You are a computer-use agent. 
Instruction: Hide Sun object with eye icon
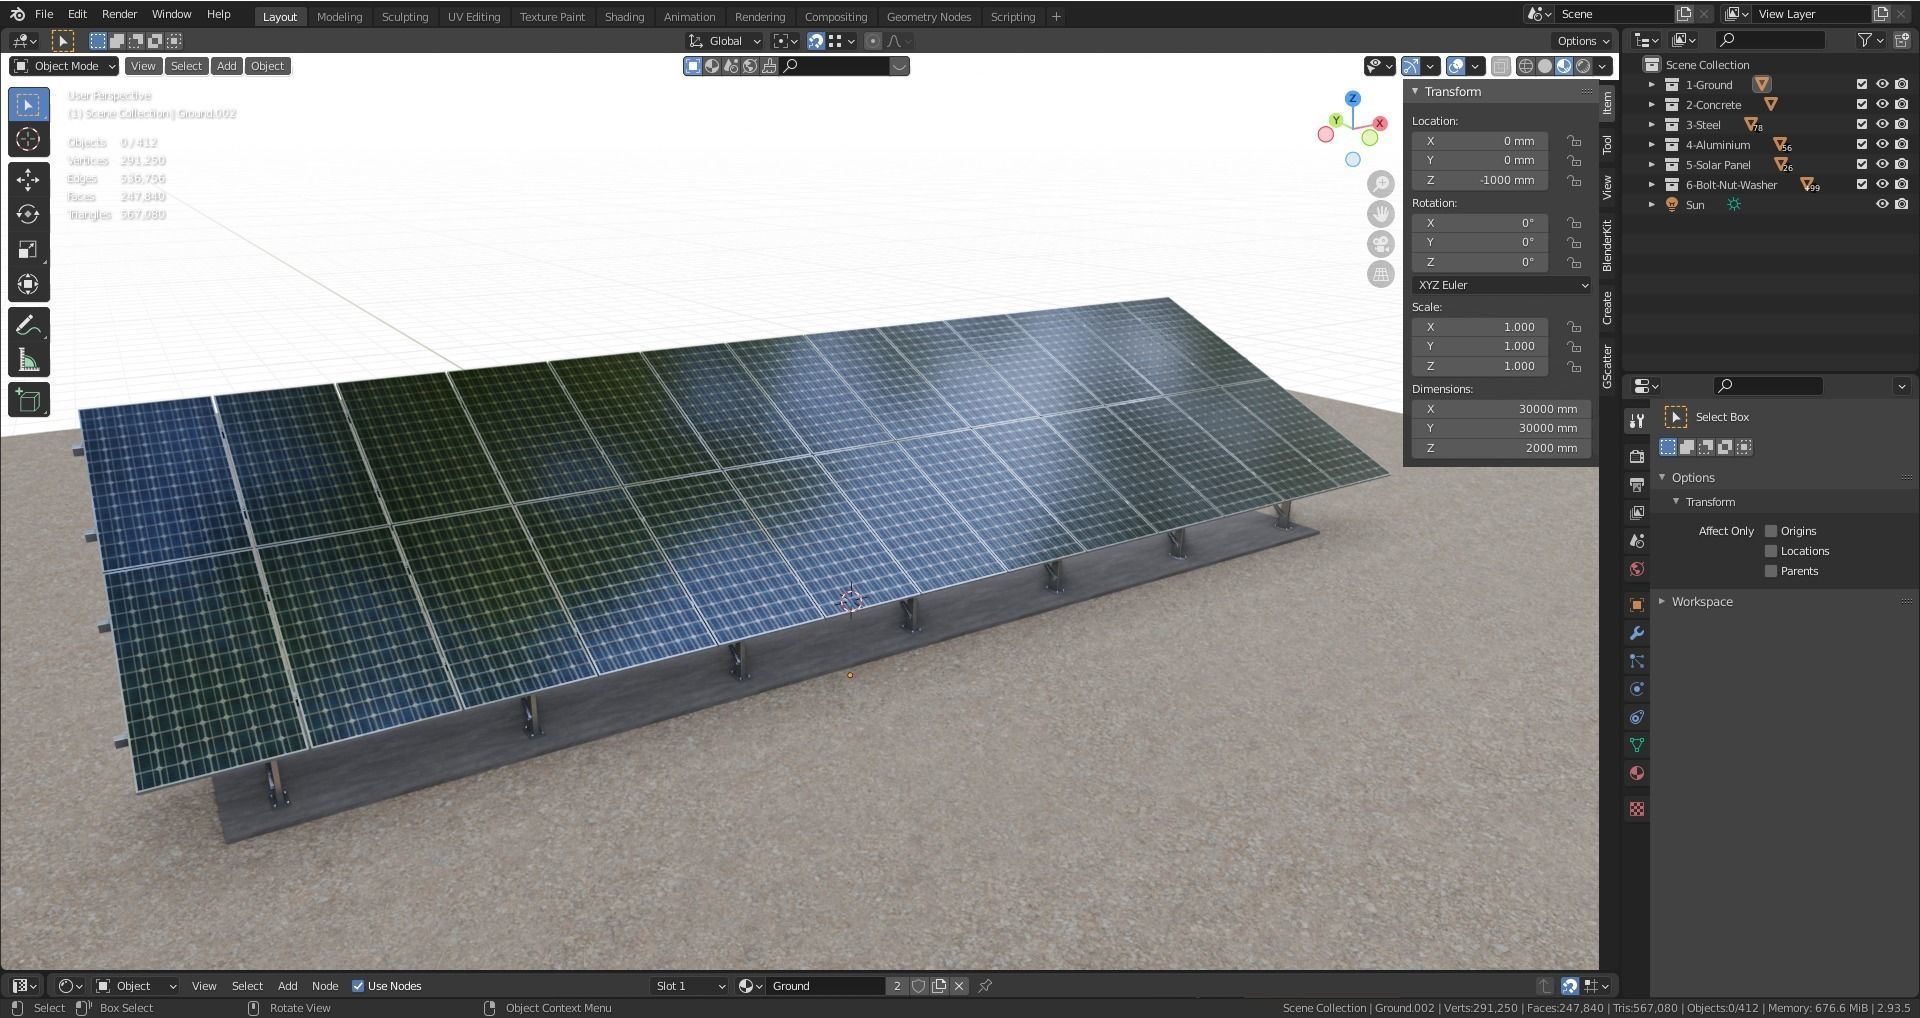click(x=1881, y=204)
